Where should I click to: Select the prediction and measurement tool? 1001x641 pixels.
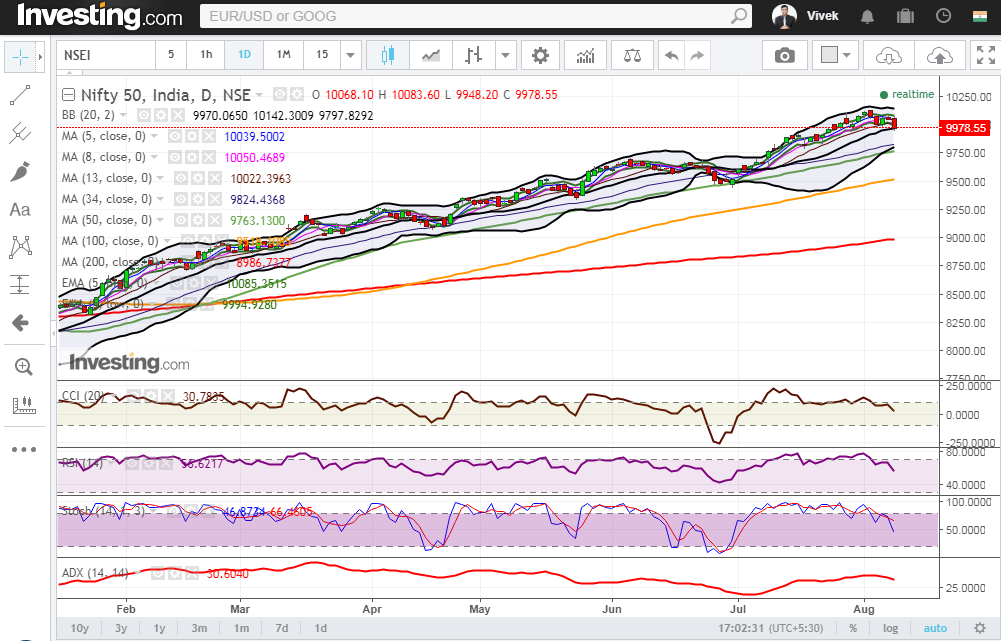coord(20,284)
